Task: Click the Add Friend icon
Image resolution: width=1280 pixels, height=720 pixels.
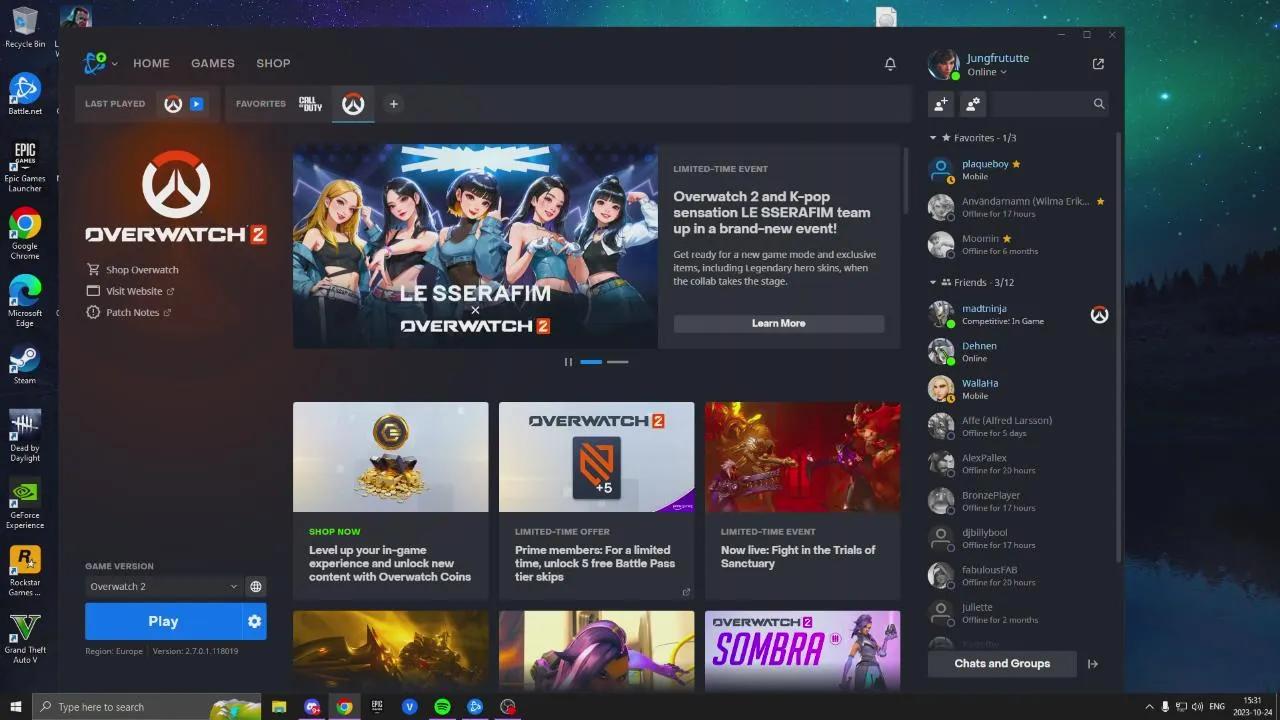Action: click(941, 104)
